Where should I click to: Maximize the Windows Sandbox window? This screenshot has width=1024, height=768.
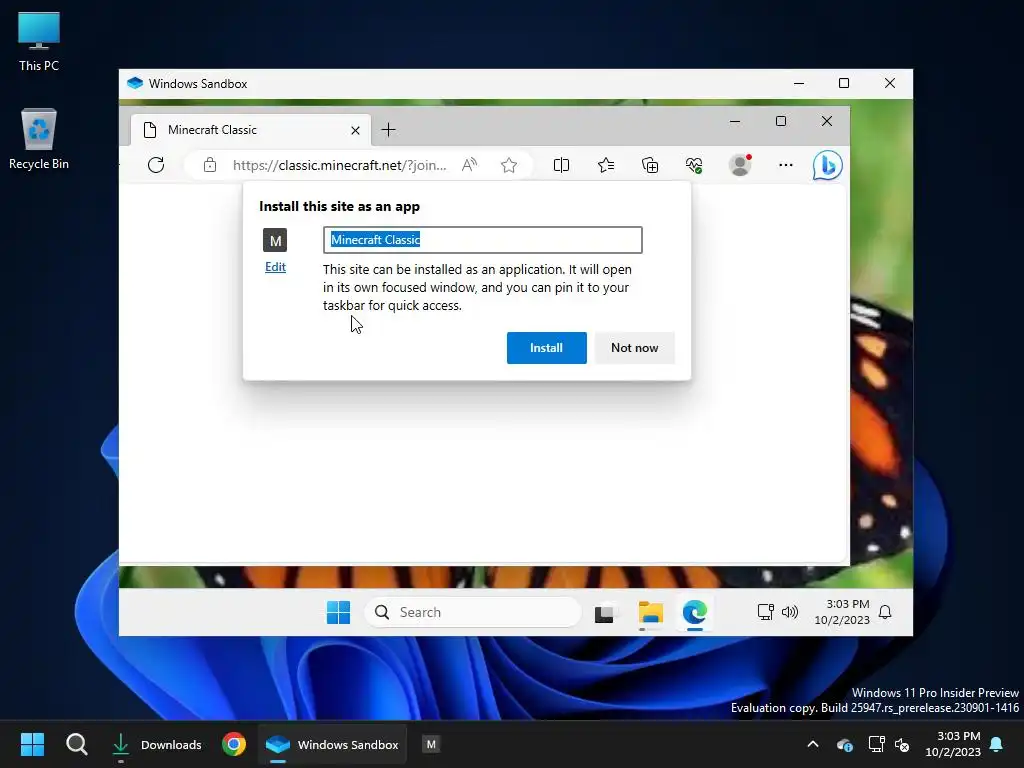(x=844, y=84)
